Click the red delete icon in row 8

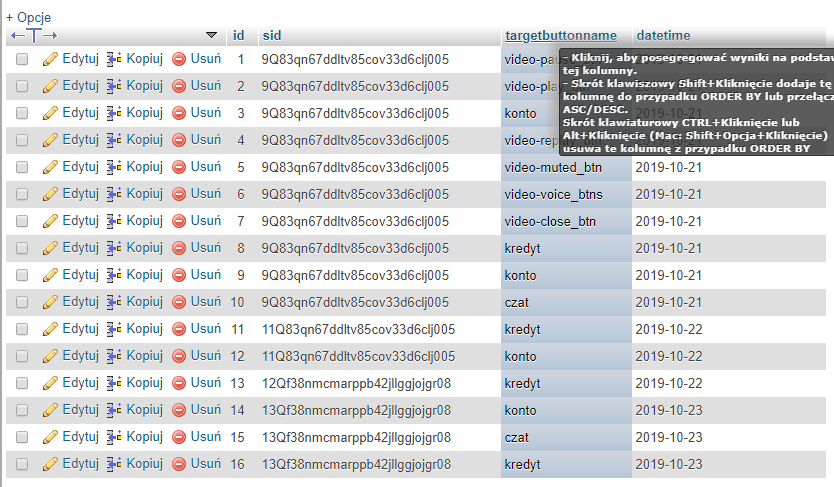[179, 248]
